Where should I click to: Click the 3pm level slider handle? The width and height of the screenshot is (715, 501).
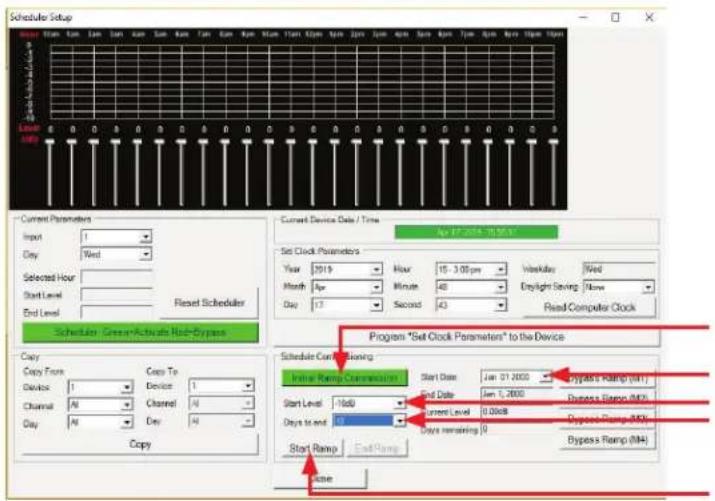378,143
